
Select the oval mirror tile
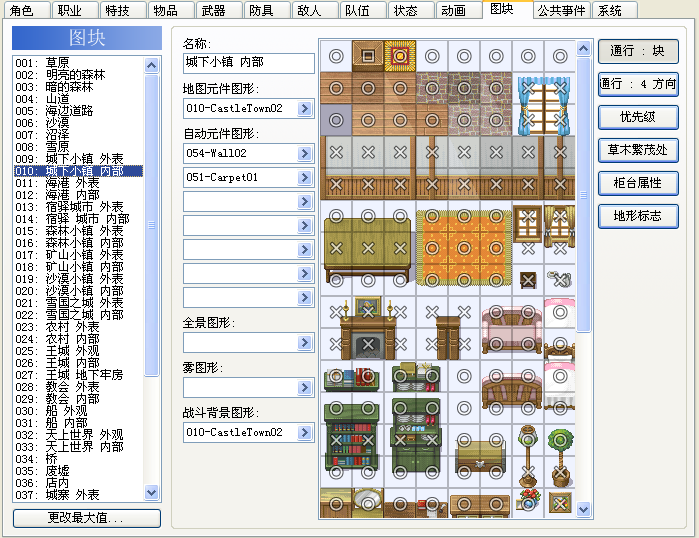[368, 504]
